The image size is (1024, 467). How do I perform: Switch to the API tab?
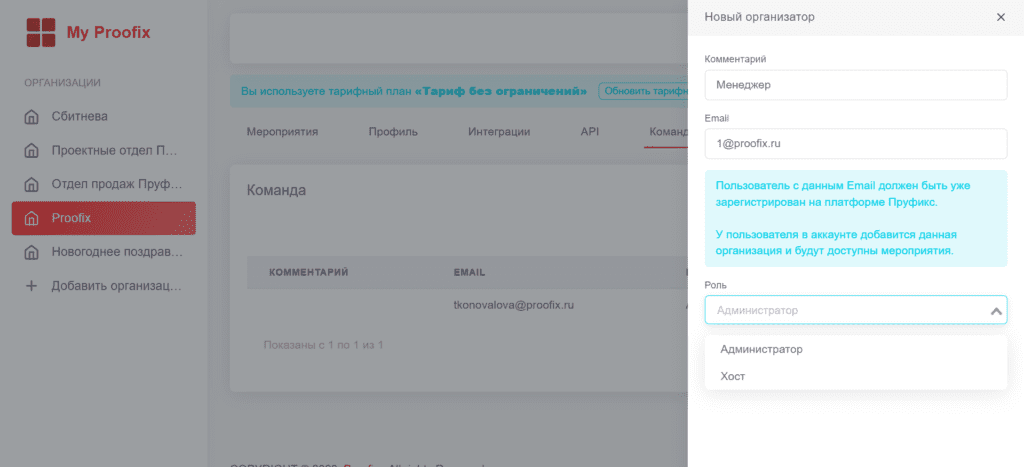[590, 132]
